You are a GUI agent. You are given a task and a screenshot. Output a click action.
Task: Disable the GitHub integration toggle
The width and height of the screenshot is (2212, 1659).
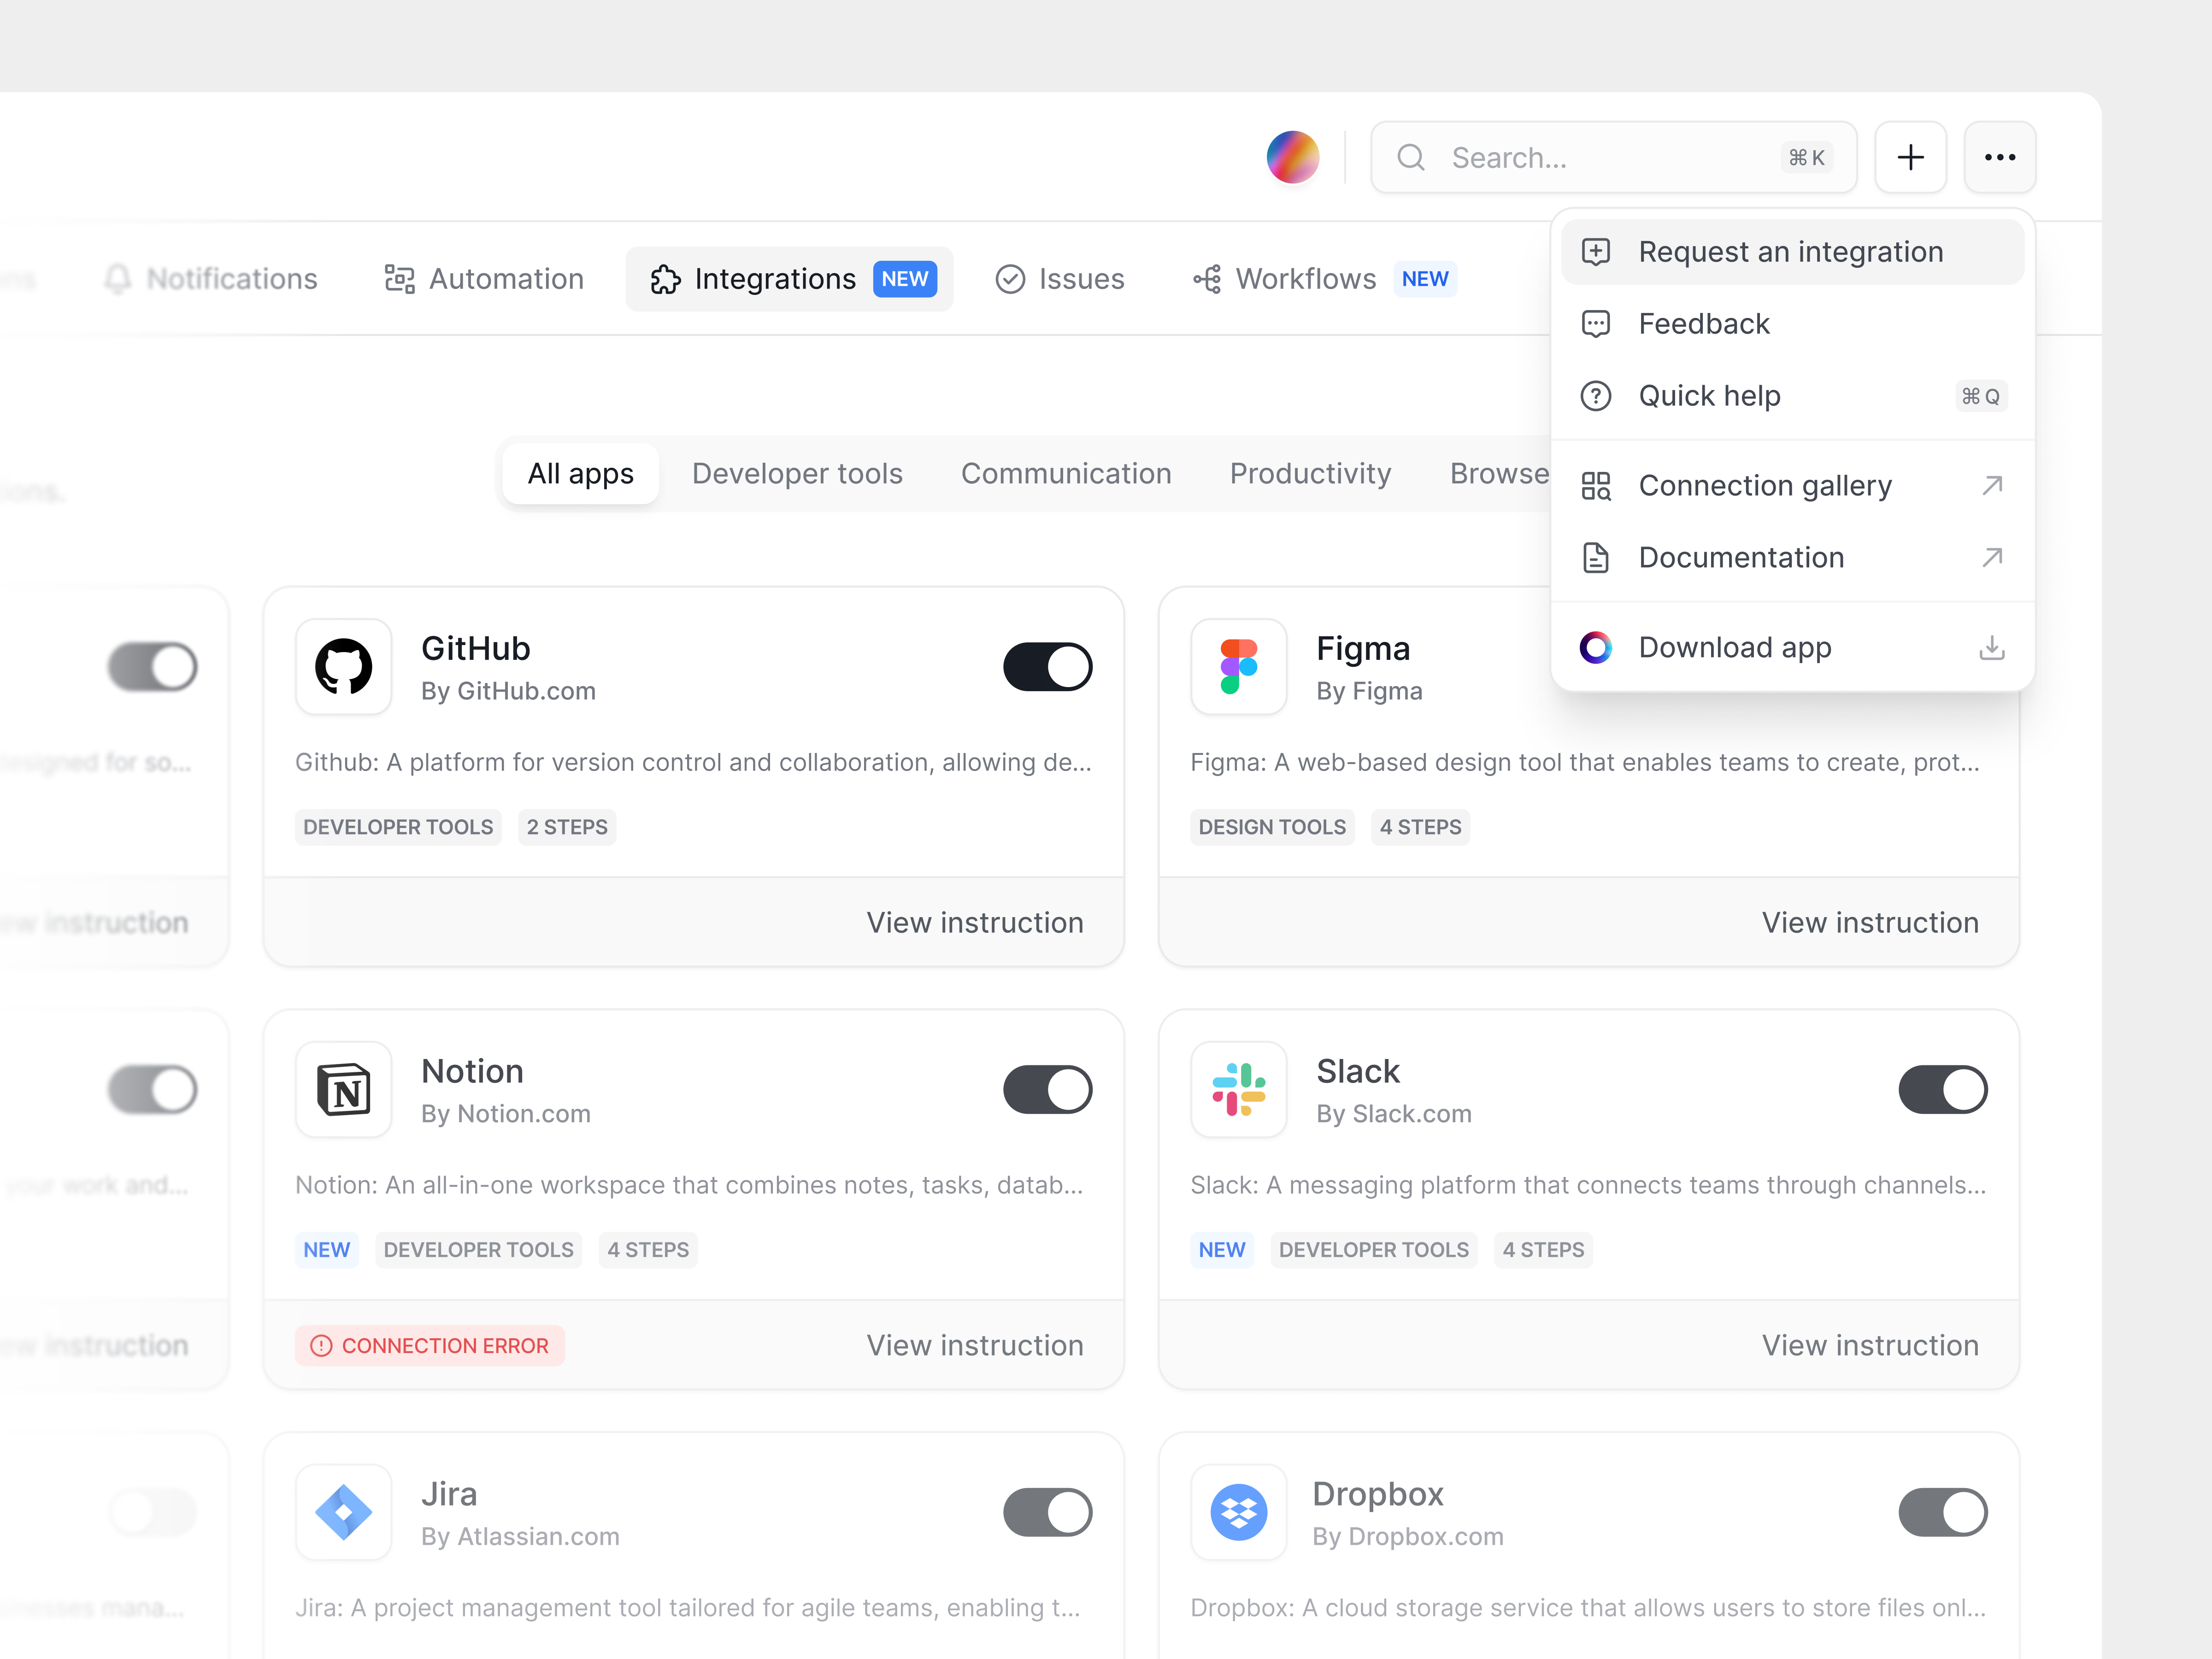tap(1047, 666)
